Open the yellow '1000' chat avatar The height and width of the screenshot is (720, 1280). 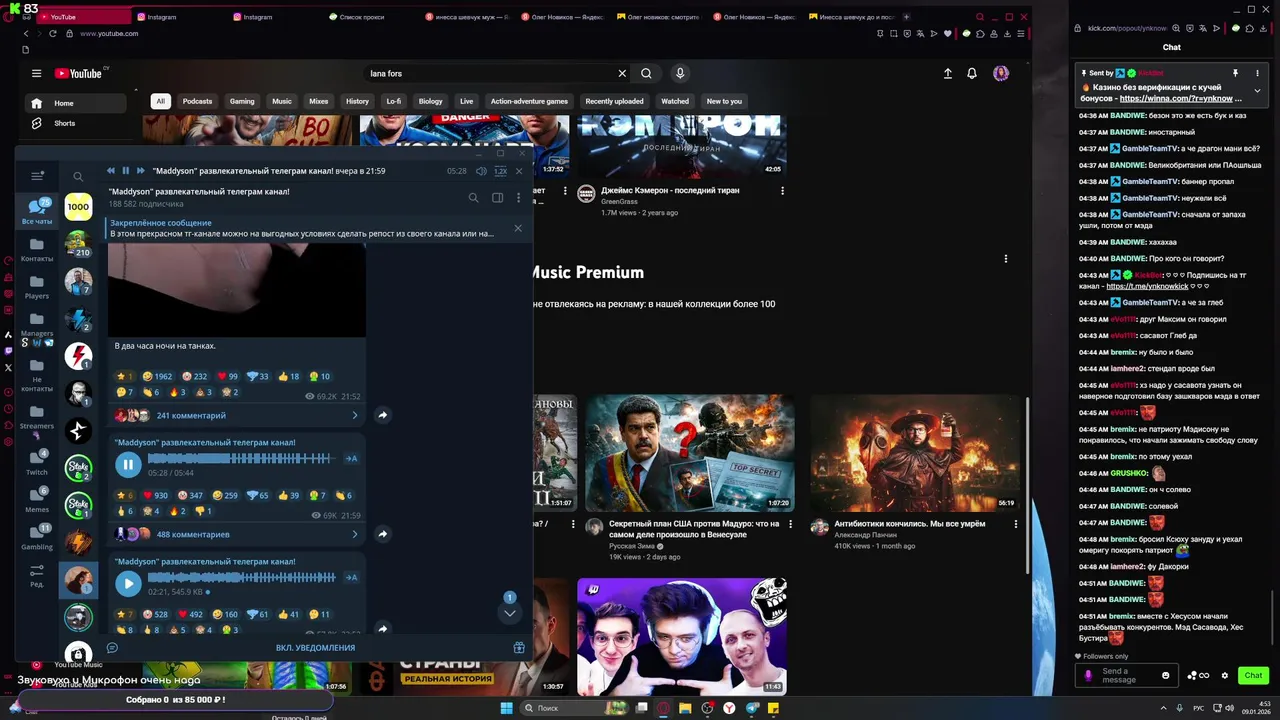78,207
